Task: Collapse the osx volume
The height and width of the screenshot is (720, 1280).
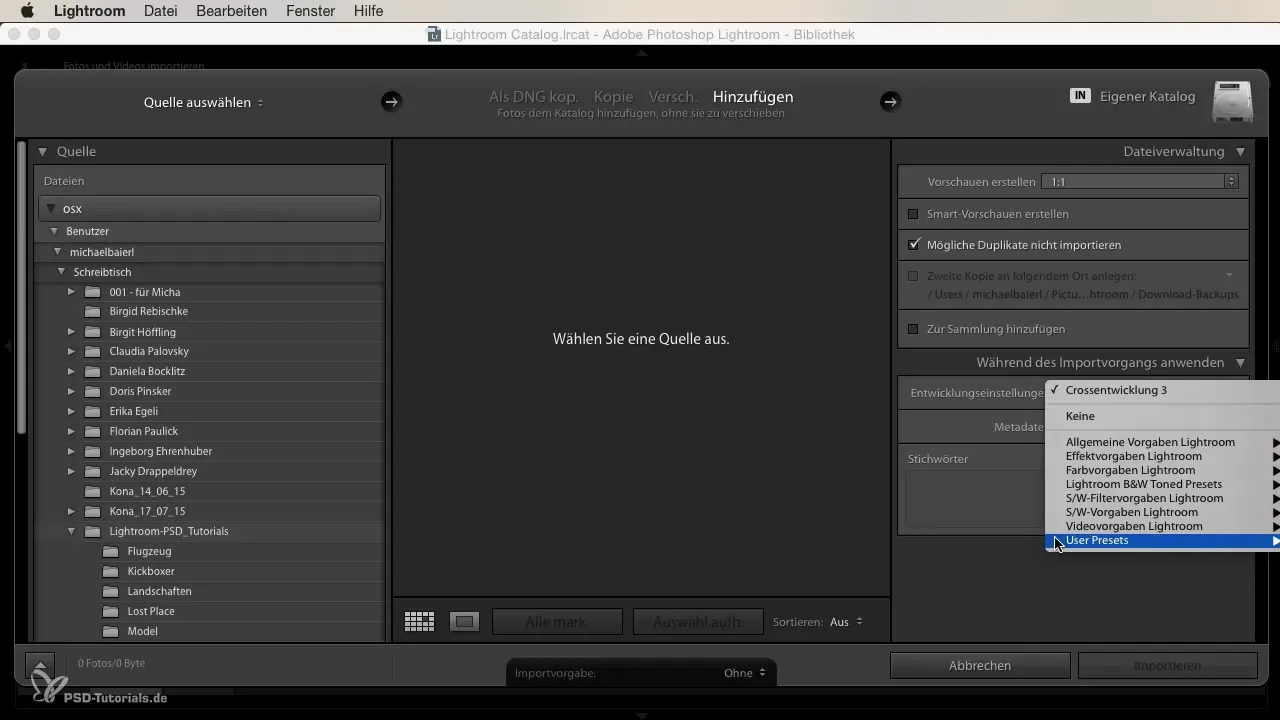Action: 51,209
